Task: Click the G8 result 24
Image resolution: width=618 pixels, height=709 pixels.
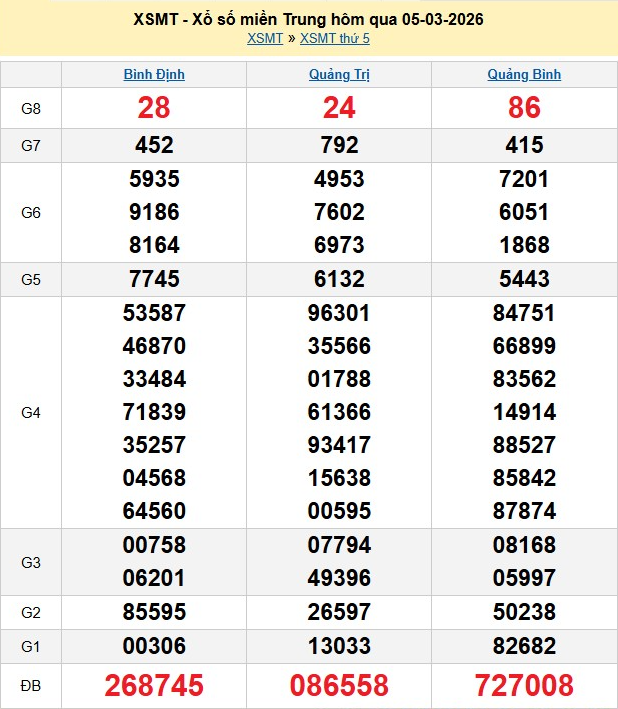Action: [339, 108]
